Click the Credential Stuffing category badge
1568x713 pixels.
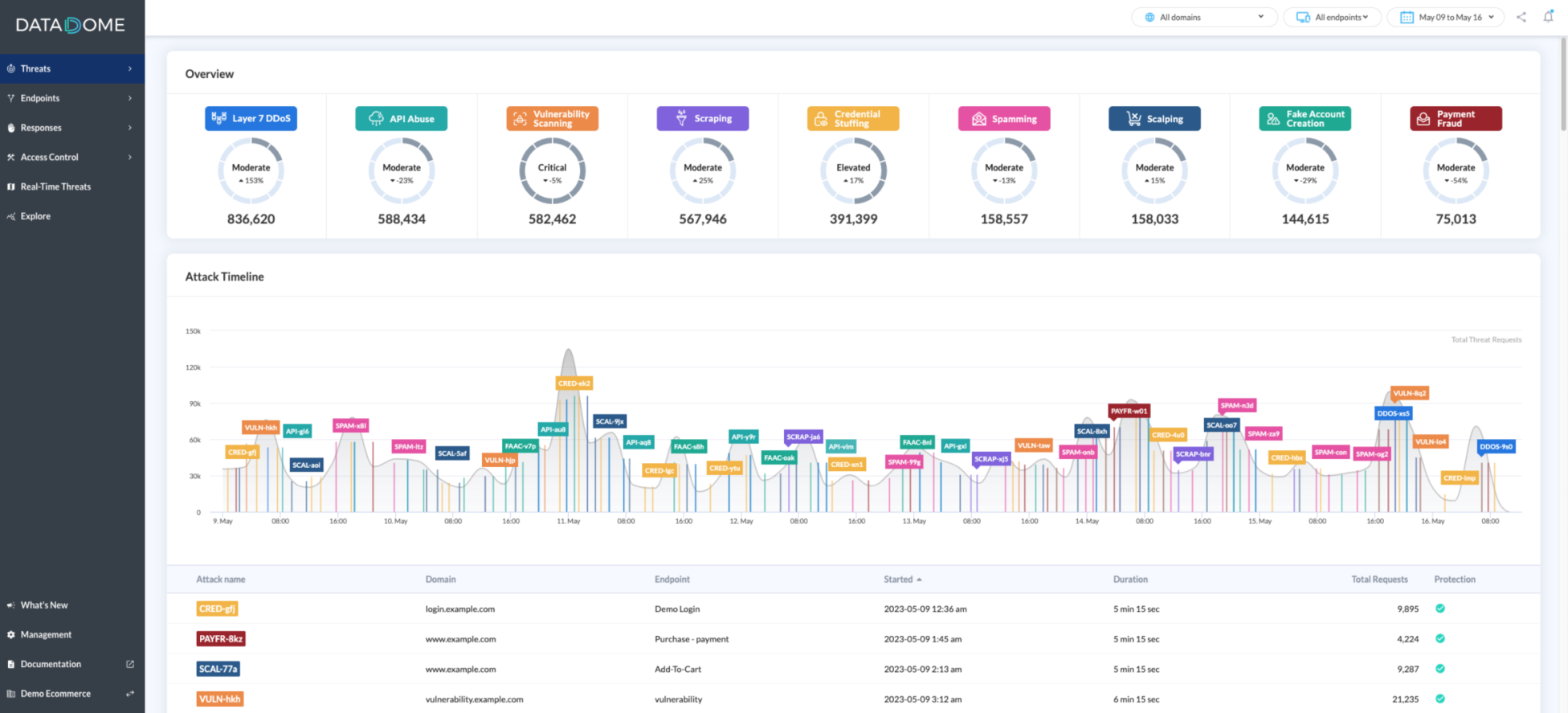pos(853,118)
